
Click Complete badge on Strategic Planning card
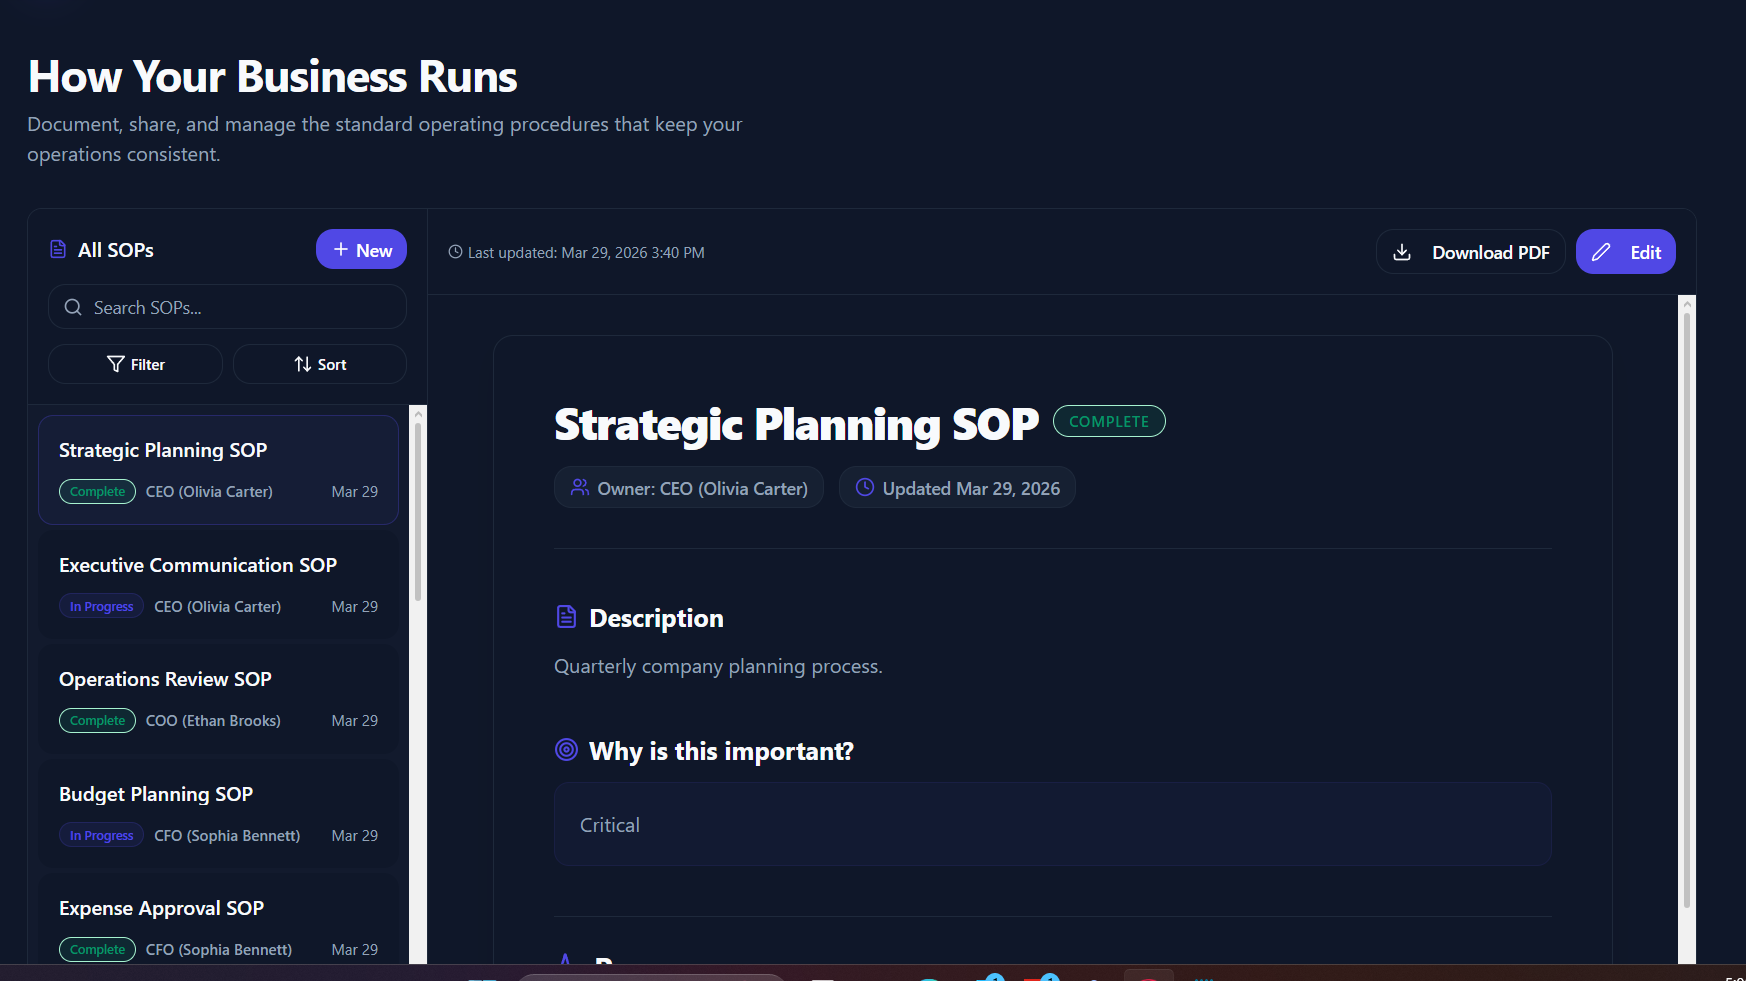97,491
